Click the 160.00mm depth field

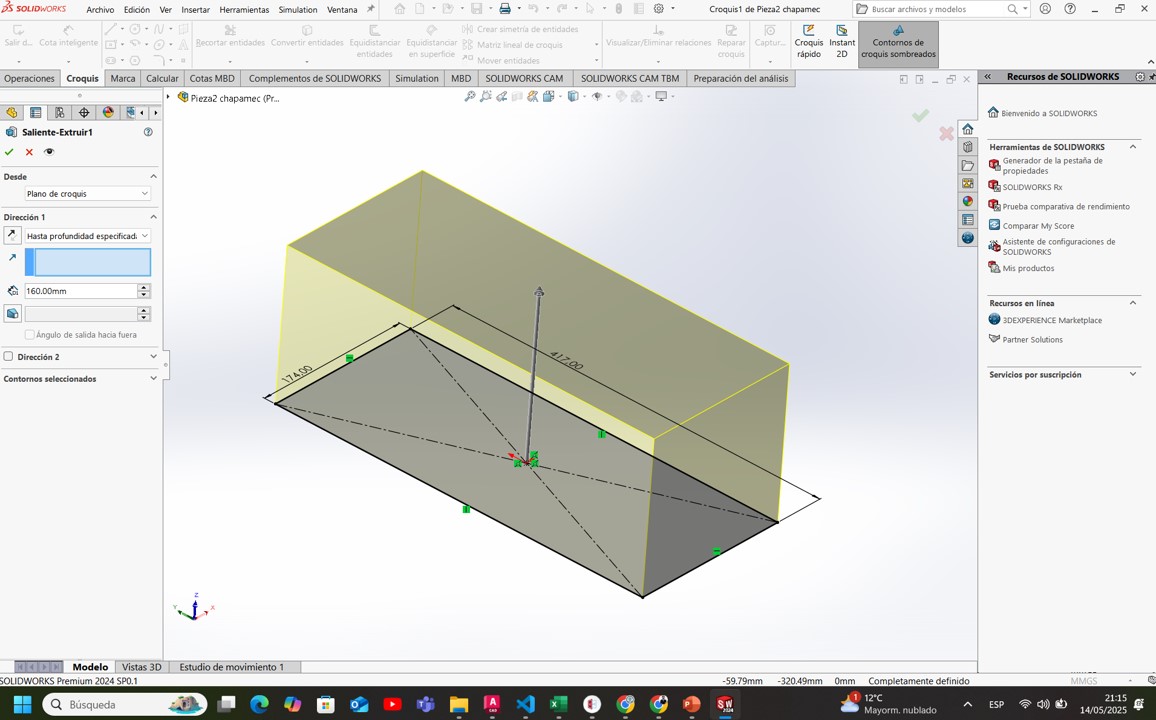[80, 291]
